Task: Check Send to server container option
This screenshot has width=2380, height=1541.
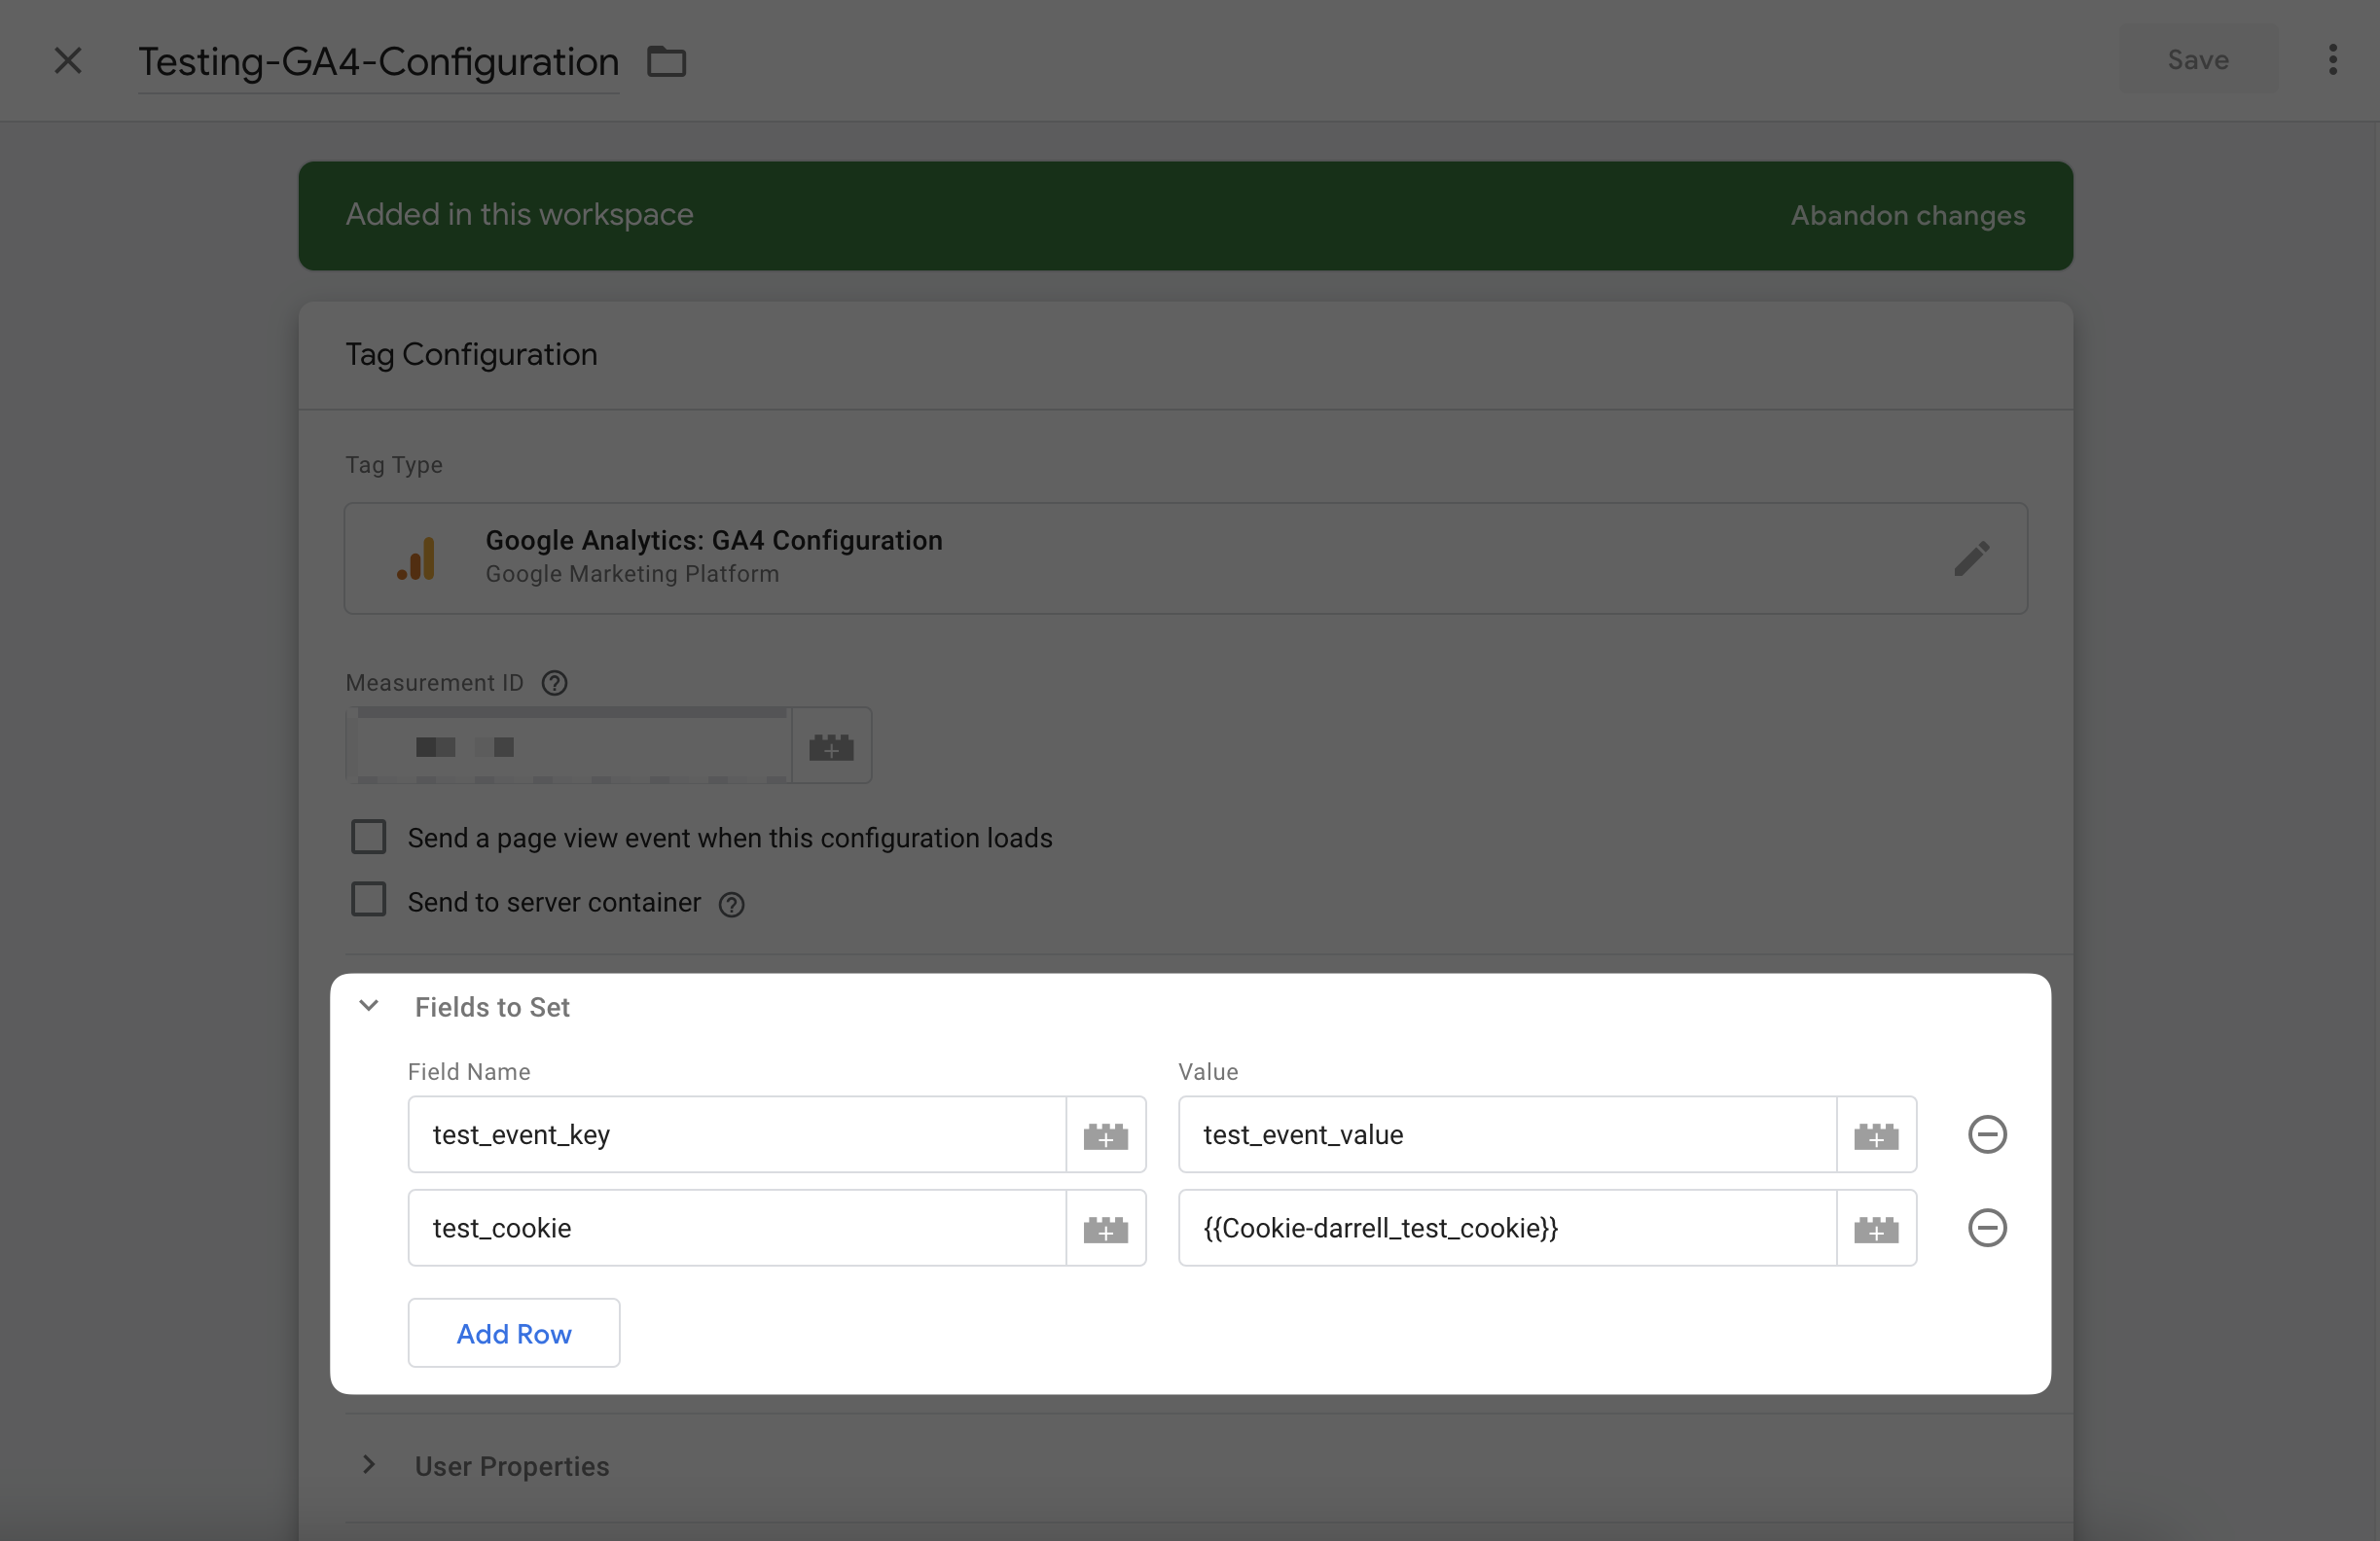Action: point(368,900)
